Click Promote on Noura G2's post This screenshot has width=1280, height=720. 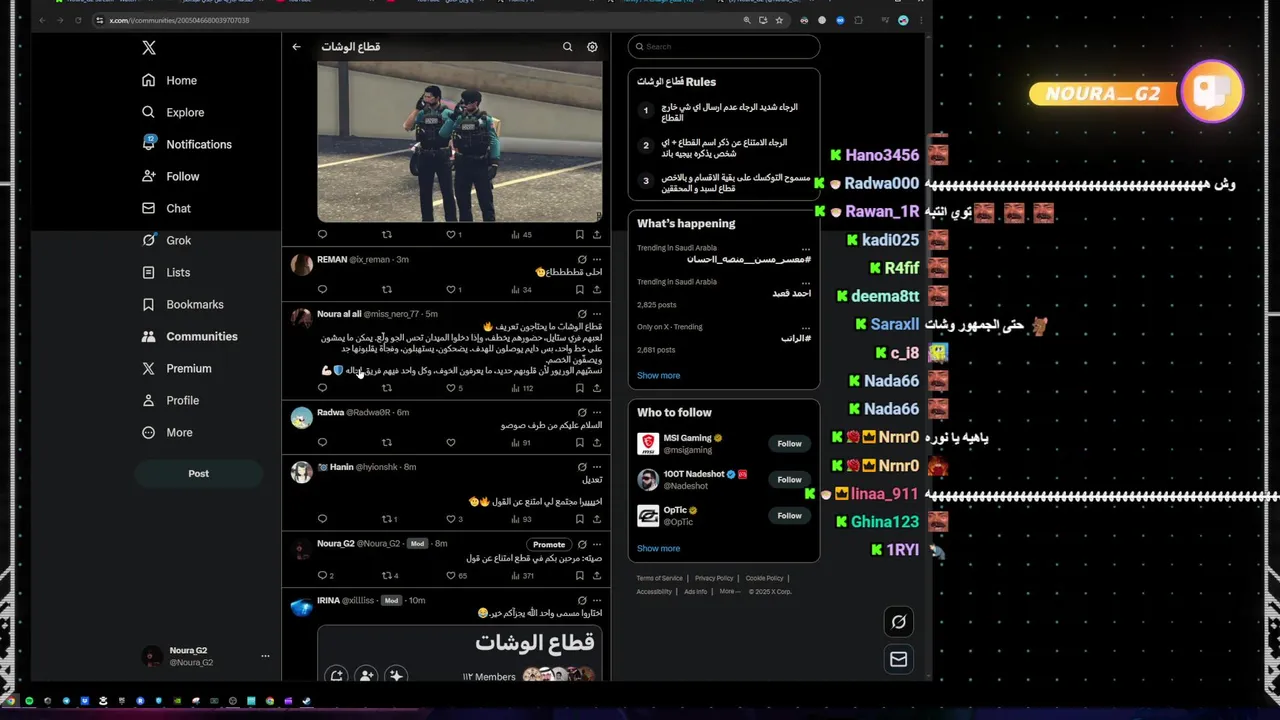coord(549,544)
